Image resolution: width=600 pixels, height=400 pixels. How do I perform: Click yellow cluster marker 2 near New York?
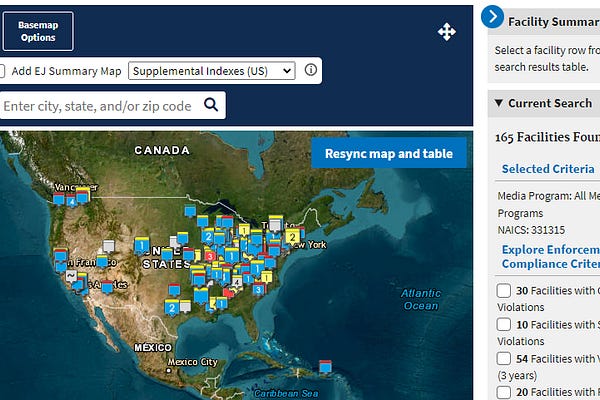pos(292,237)
